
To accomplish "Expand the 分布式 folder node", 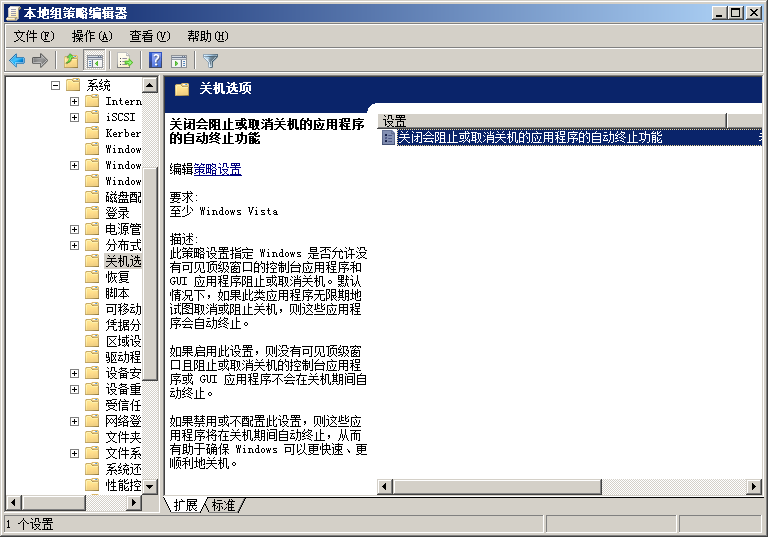I will click(75, 245).
